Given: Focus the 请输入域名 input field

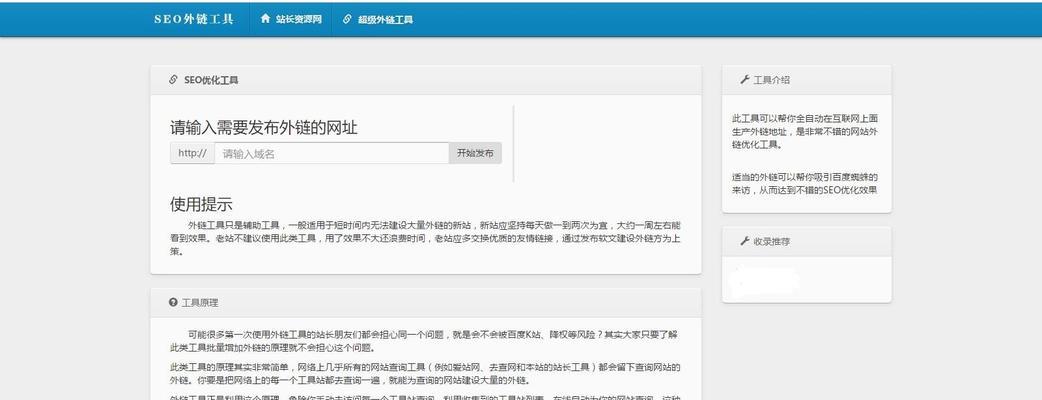Looking at the screenshot, I should (332, 153).
